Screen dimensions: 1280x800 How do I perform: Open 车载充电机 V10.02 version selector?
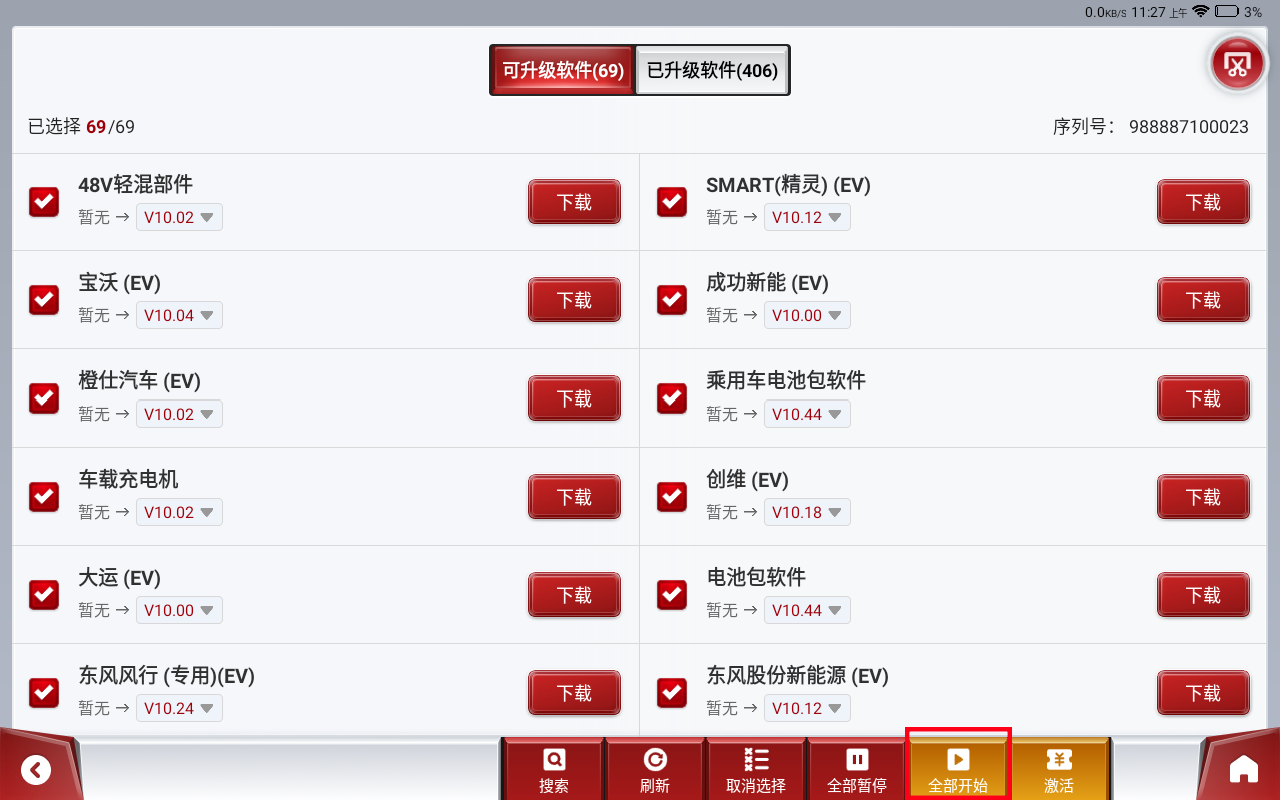tap(179, 513)
